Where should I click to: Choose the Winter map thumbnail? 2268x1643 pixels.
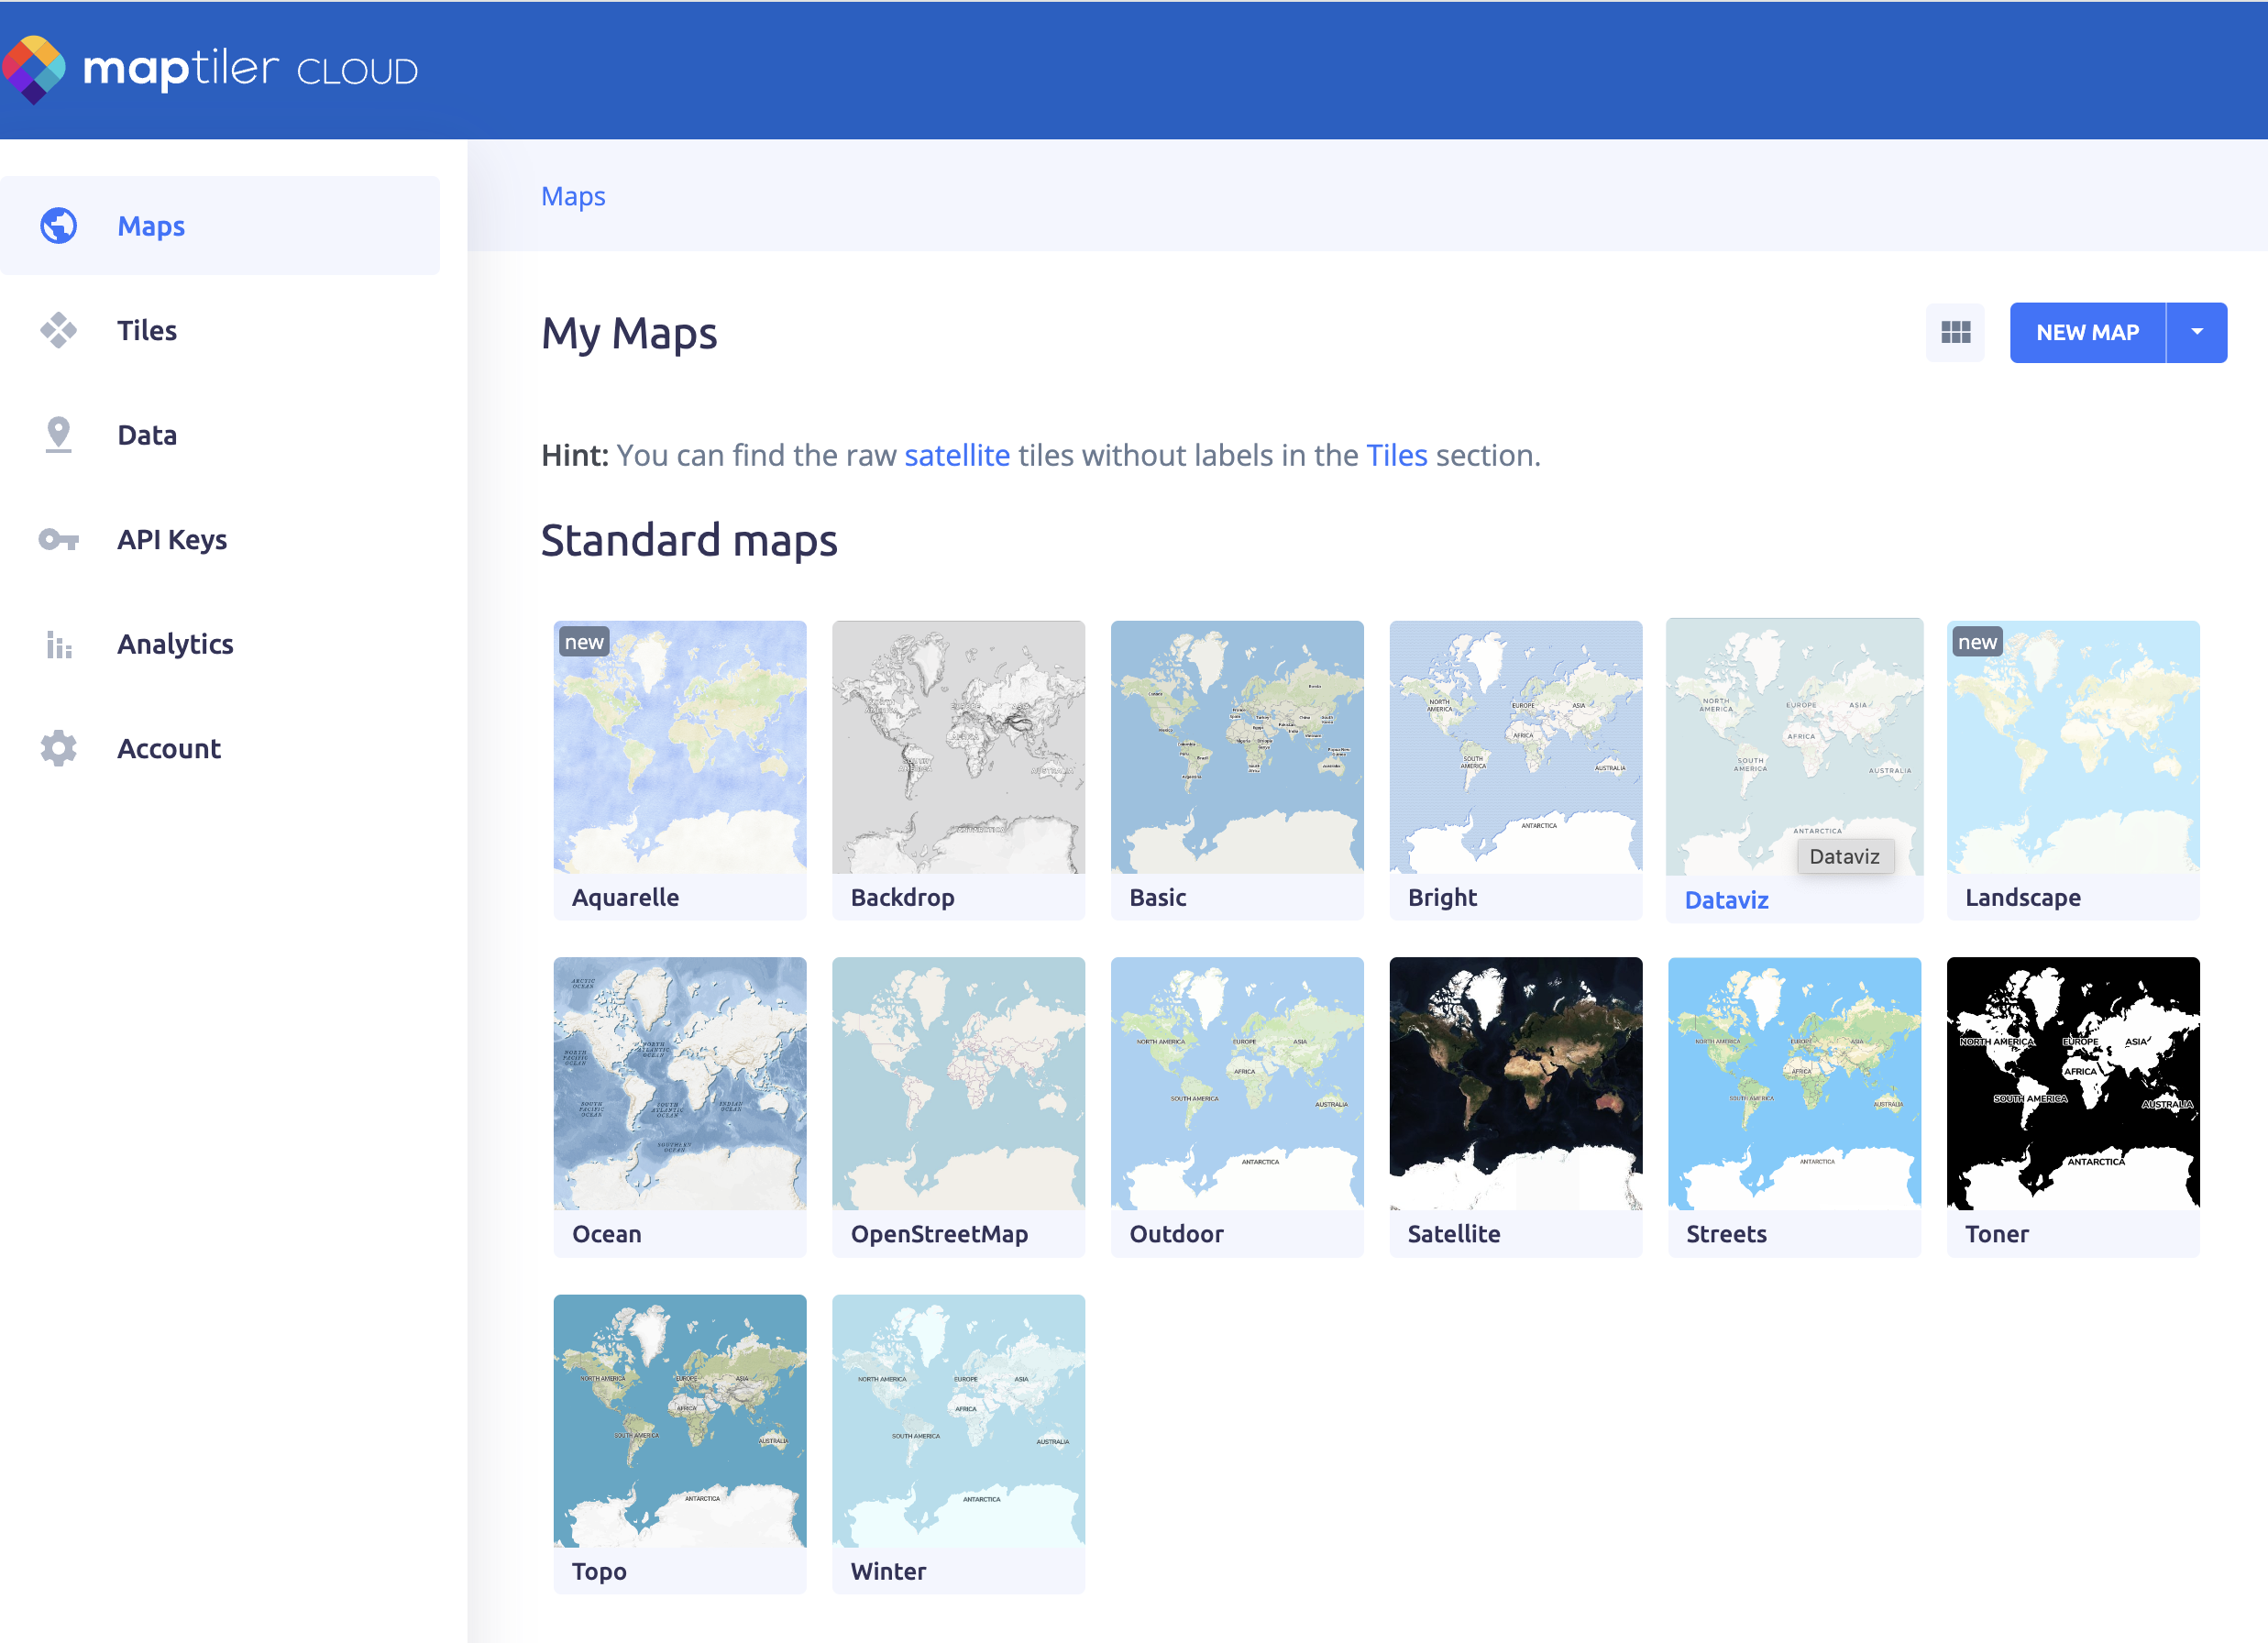point(958,1421)
